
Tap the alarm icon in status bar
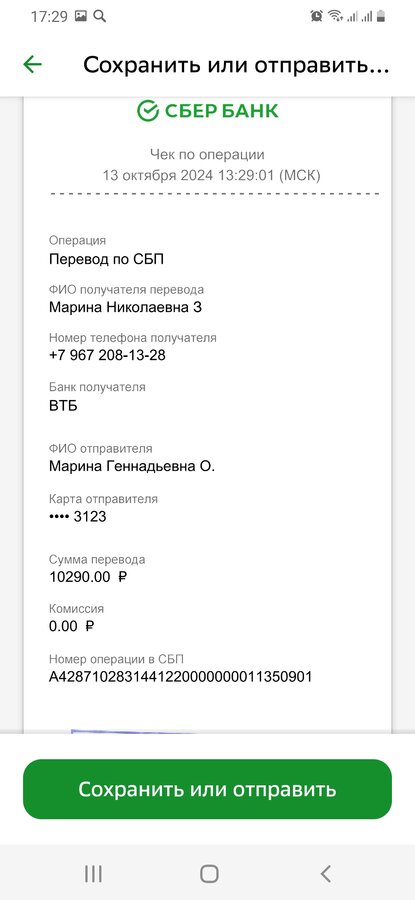click(316, 16)
